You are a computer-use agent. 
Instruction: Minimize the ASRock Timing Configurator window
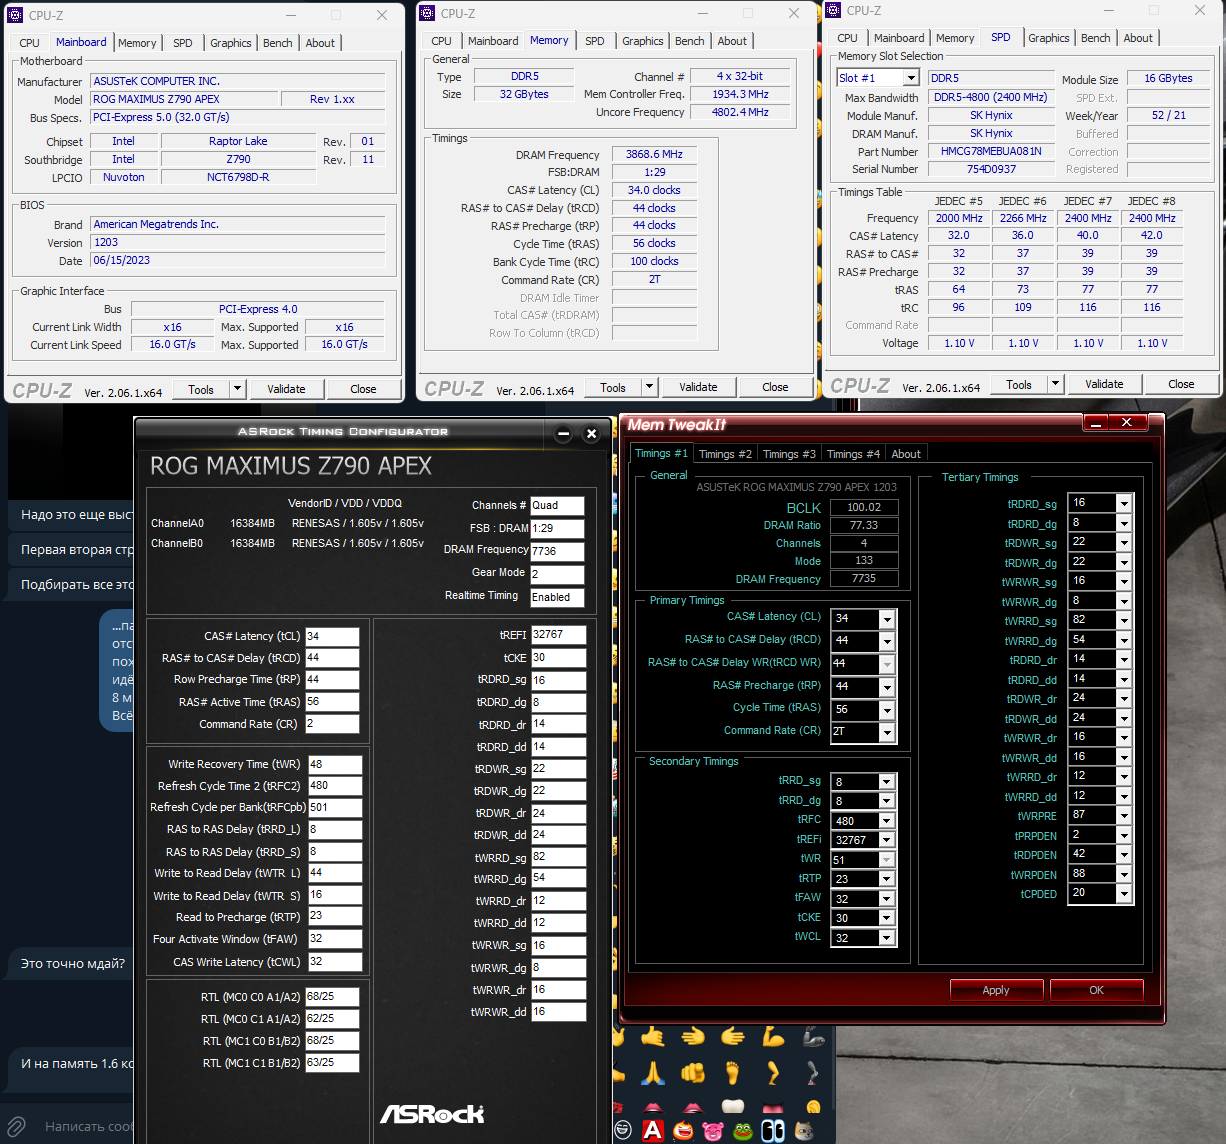(563, 433)
